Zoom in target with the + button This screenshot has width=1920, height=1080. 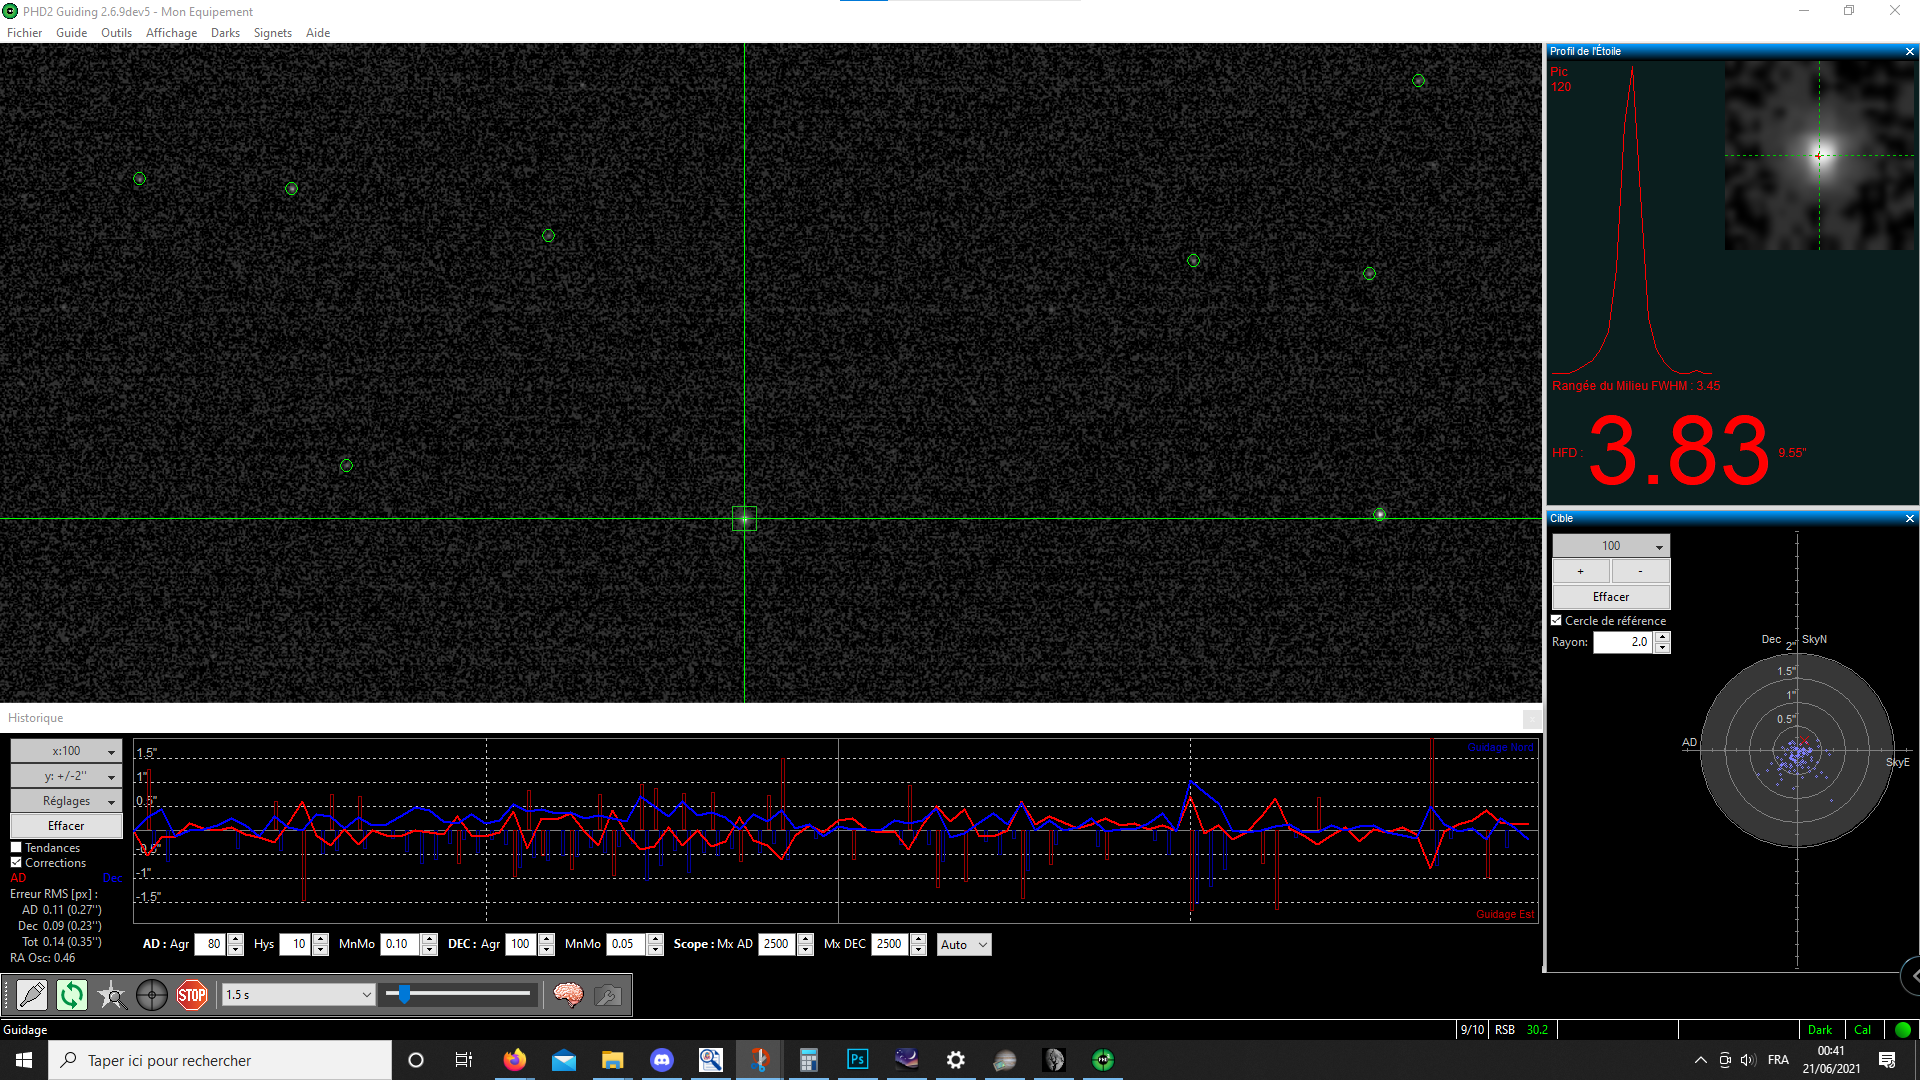[1581, 572]
